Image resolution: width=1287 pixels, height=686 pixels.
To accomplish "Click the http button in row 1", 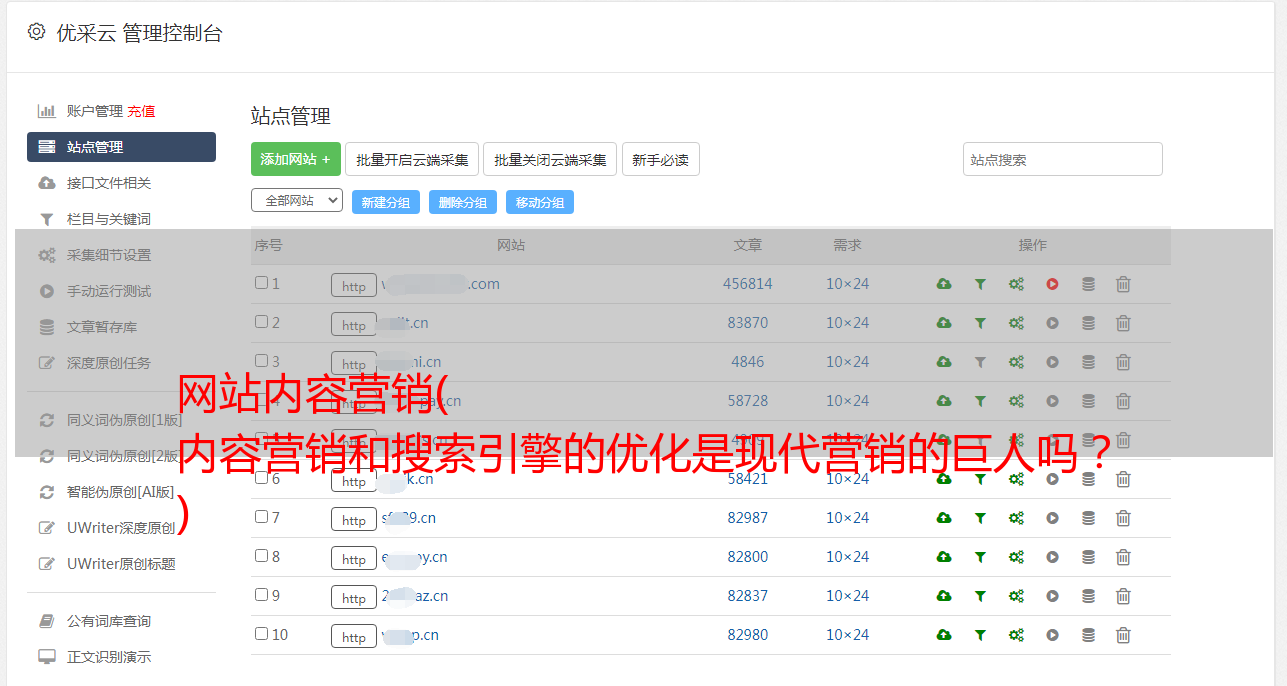I will click(354, 286).
